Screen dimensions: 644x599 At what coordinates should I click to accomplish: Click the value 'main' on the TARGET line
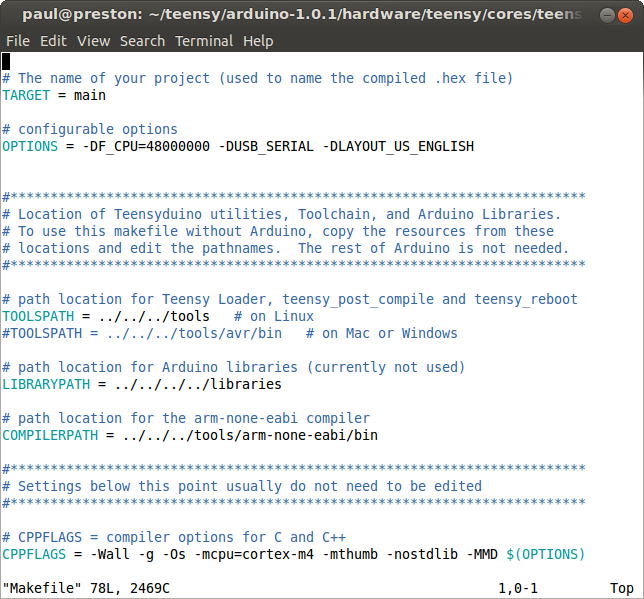[x=90, y=95]
